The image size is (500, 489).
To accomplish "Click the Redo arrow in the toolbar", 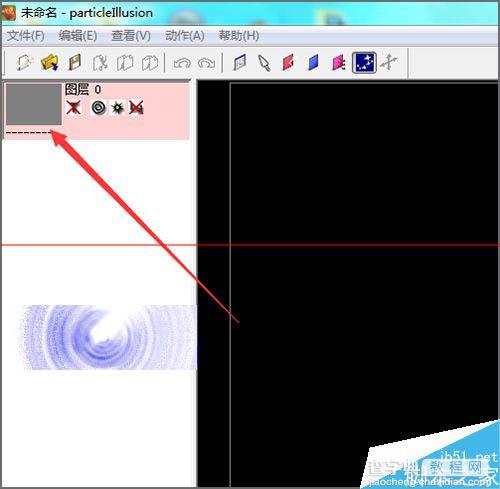I will (x=206, y=63).
